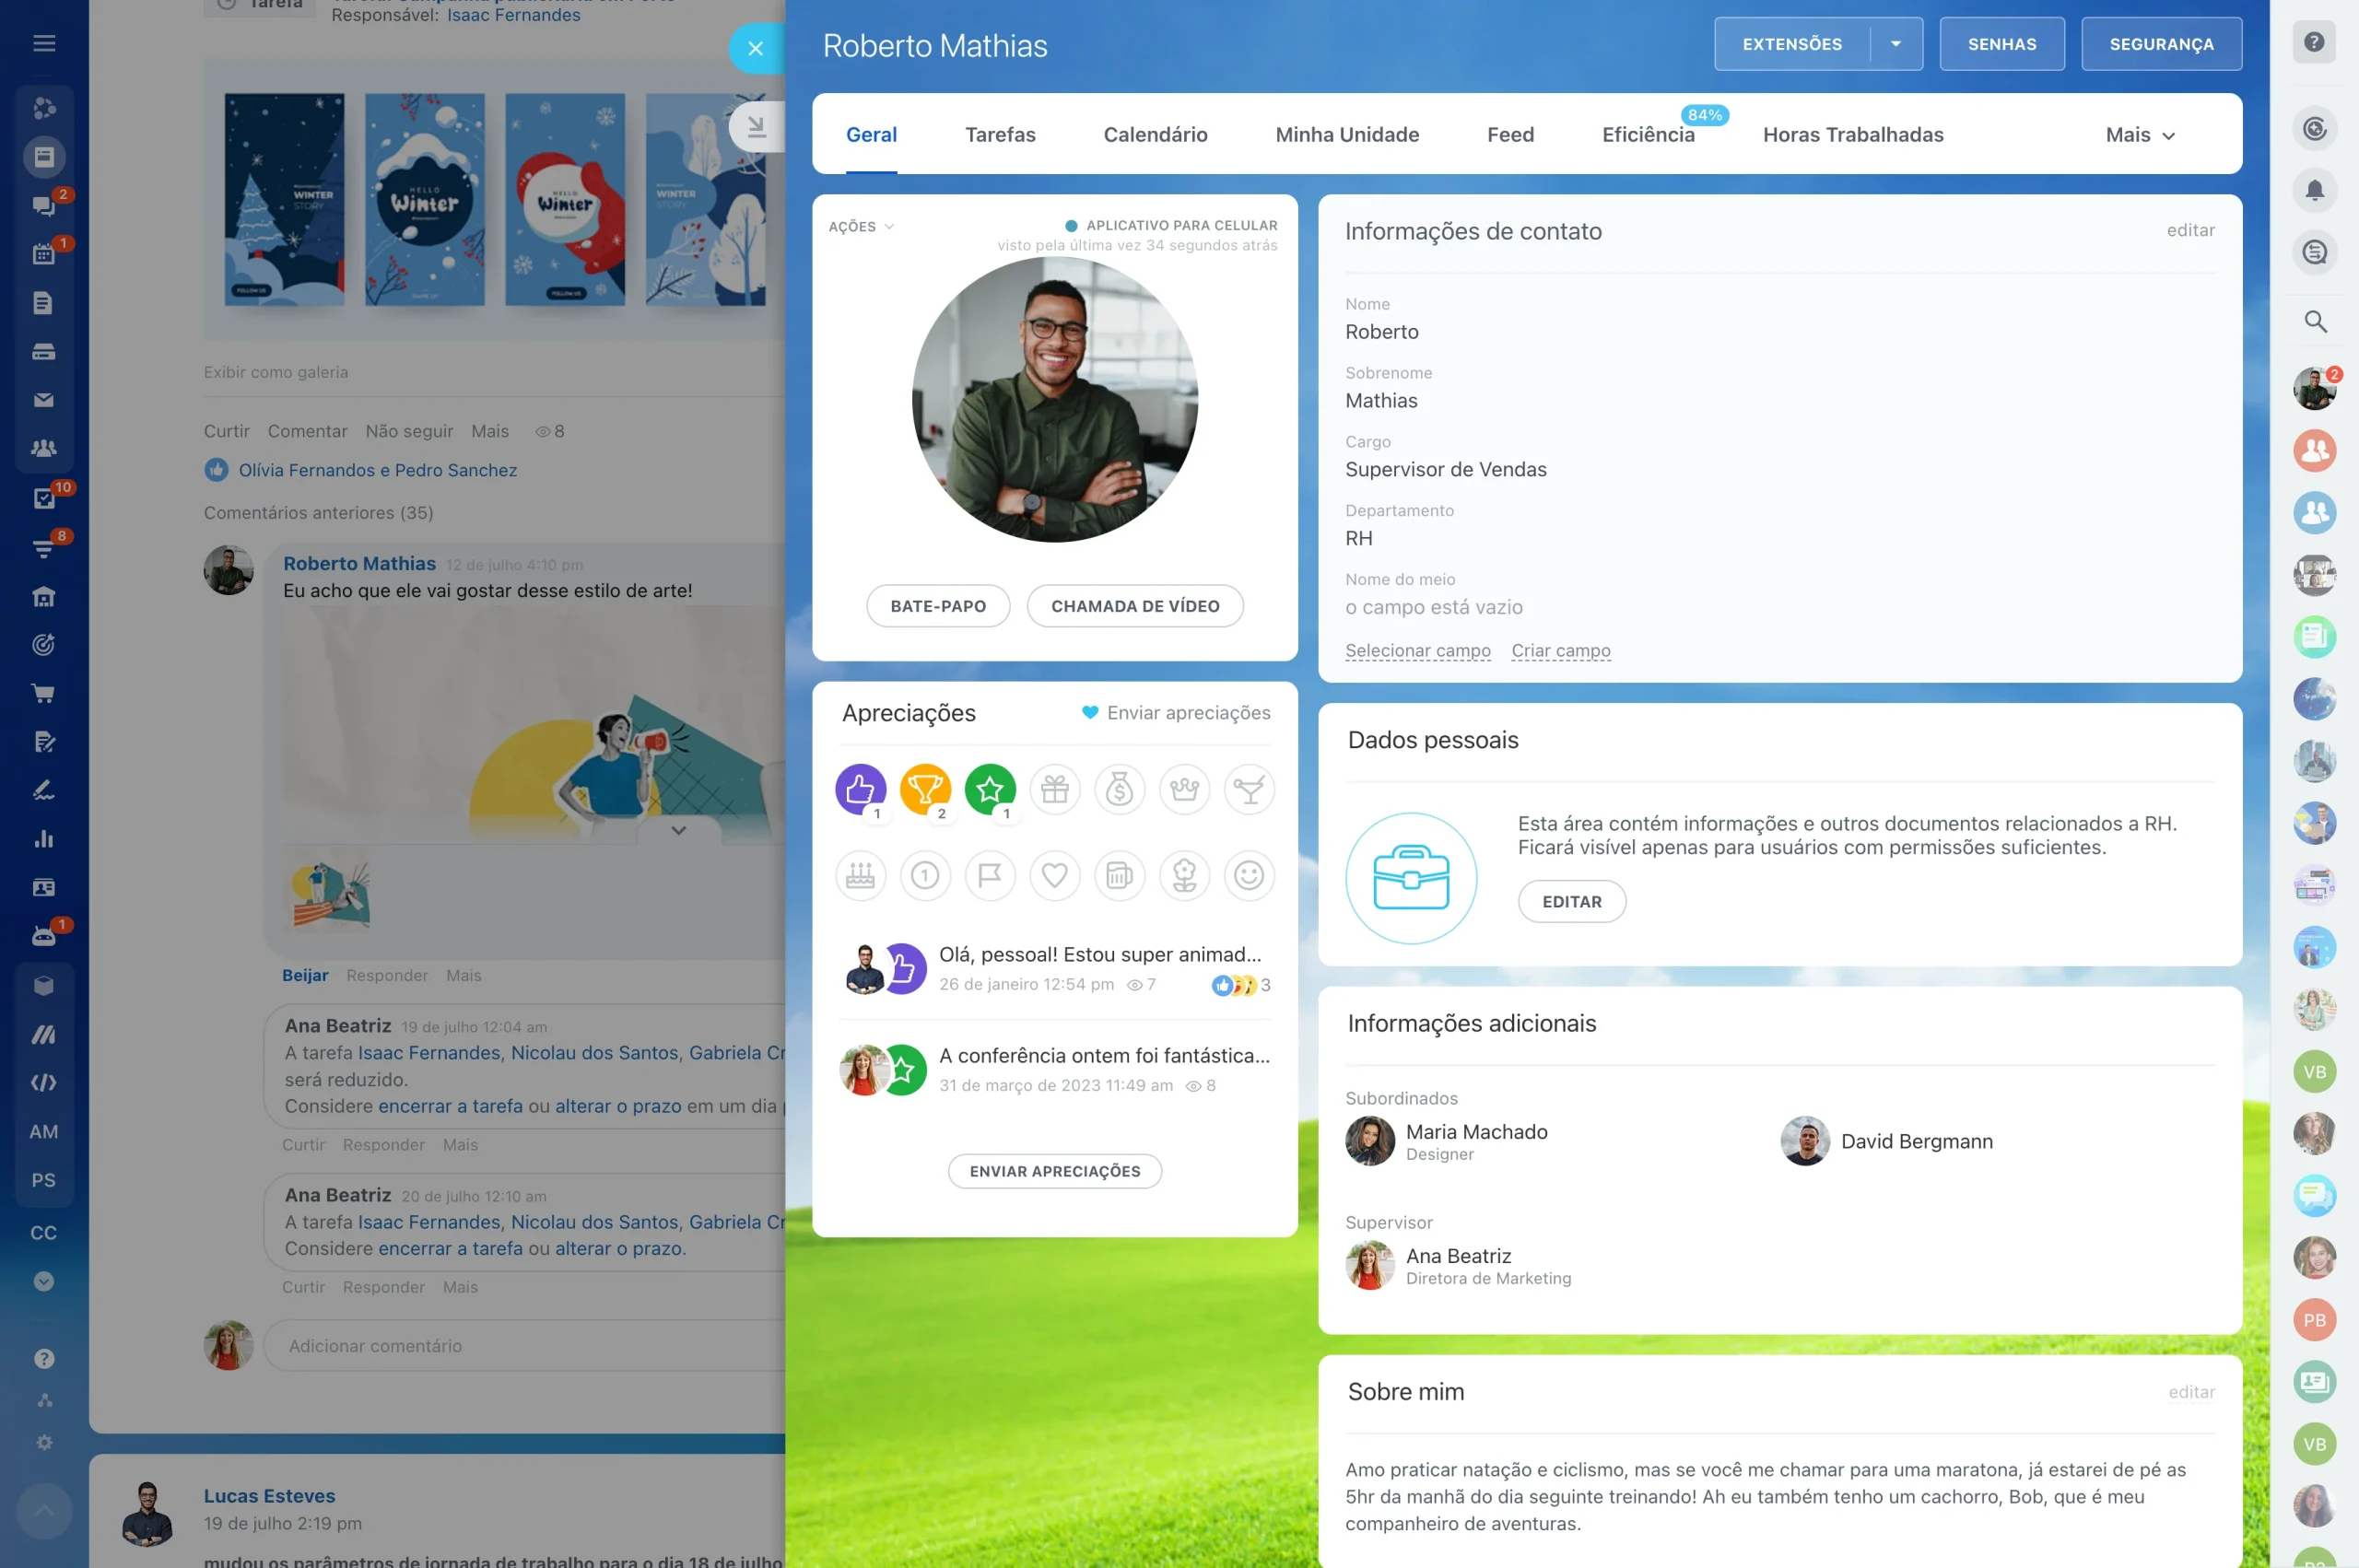Click Editar in Dados pessoais

coord(1572,902)
